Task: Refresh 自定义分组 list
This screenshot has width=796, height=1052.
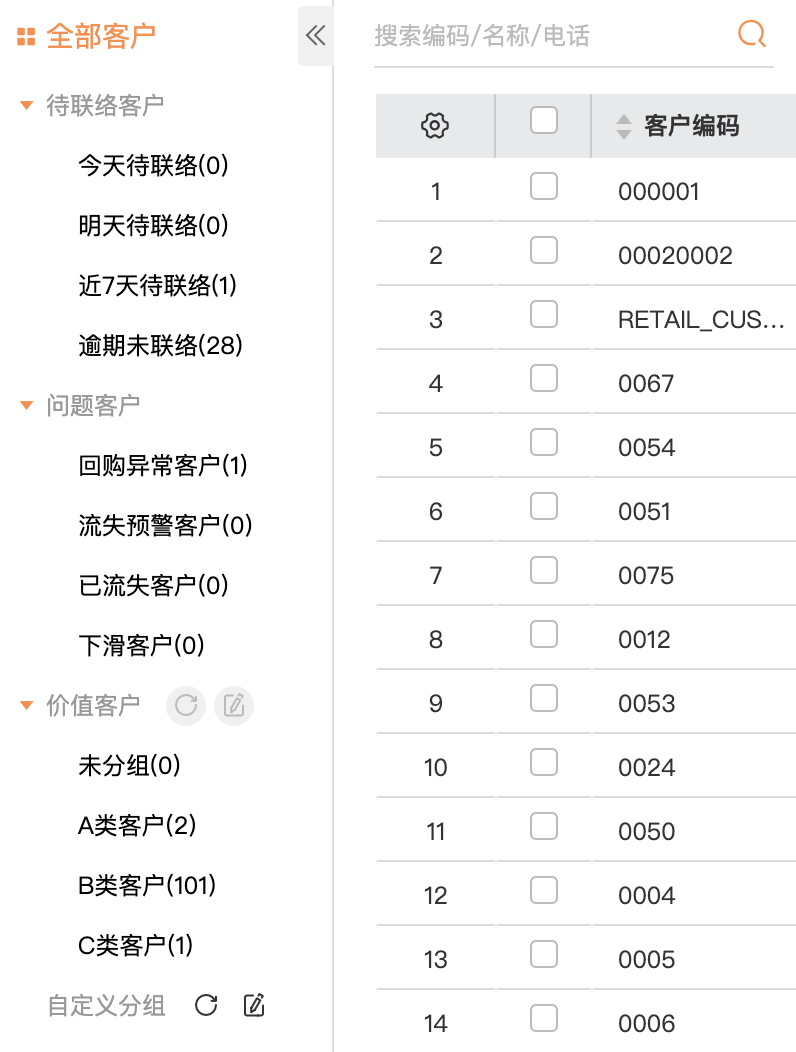Action: coord(206,1005)
